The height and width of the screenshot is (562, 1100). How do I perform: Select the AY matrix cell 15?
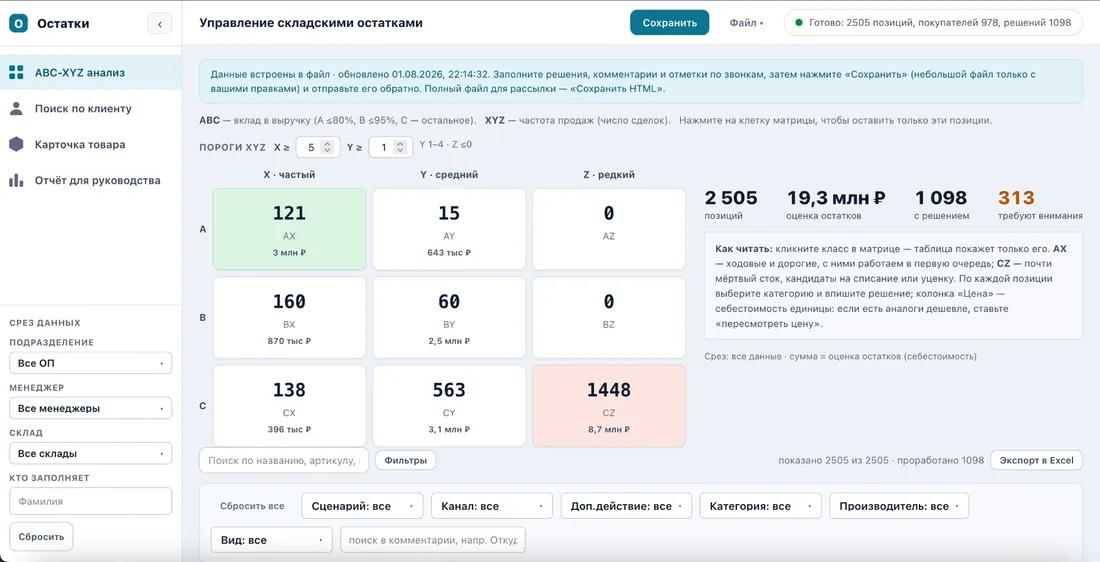click(x=449, y=229)
